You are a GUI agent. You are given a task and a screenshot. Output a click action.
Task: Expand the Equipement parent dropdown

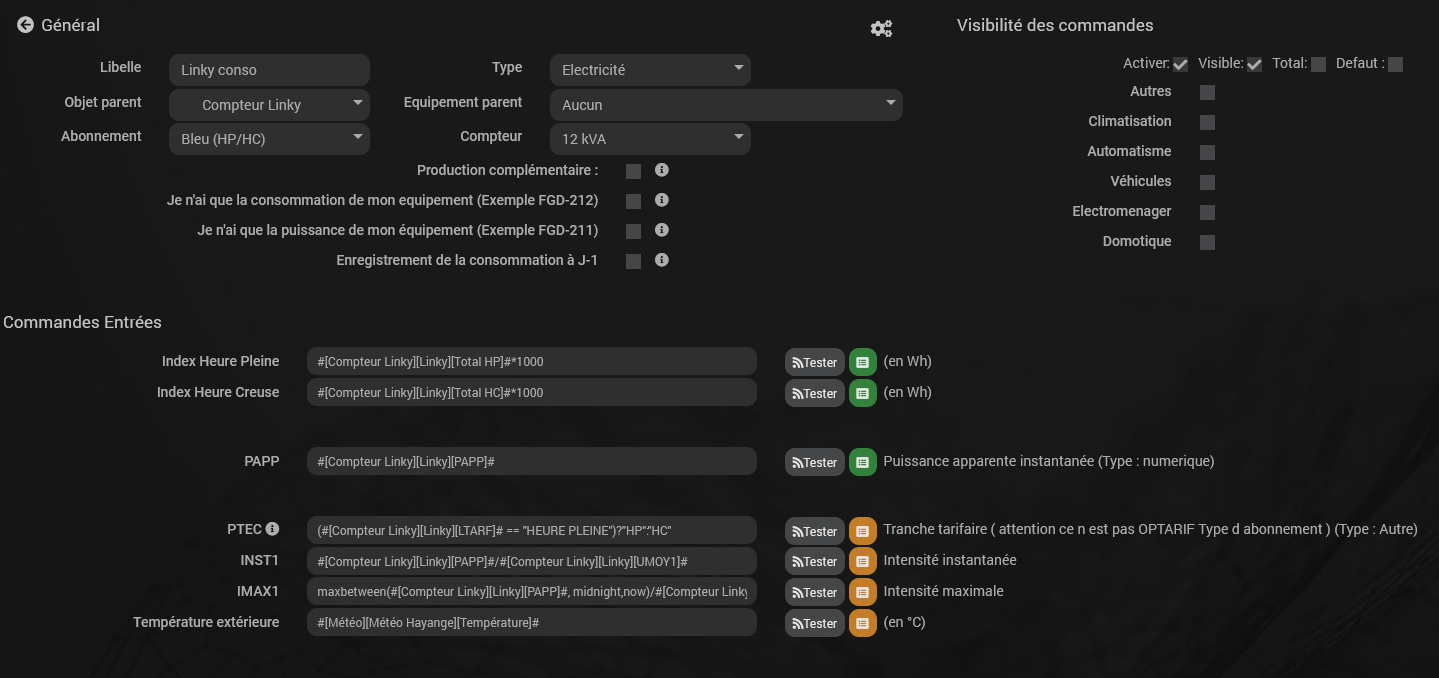(726, 105)
